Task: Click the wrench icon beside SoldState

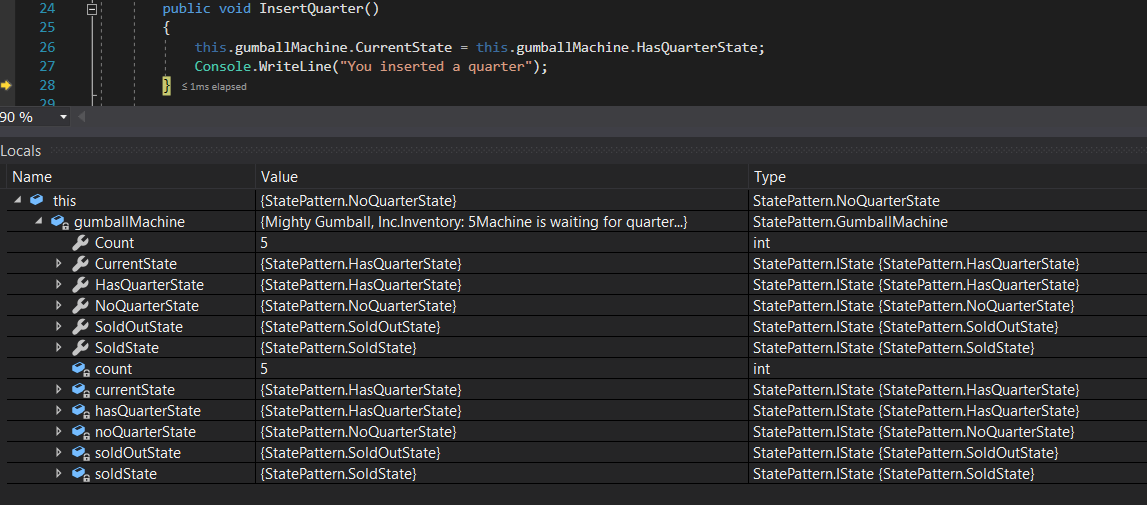Action: (80, 348)
